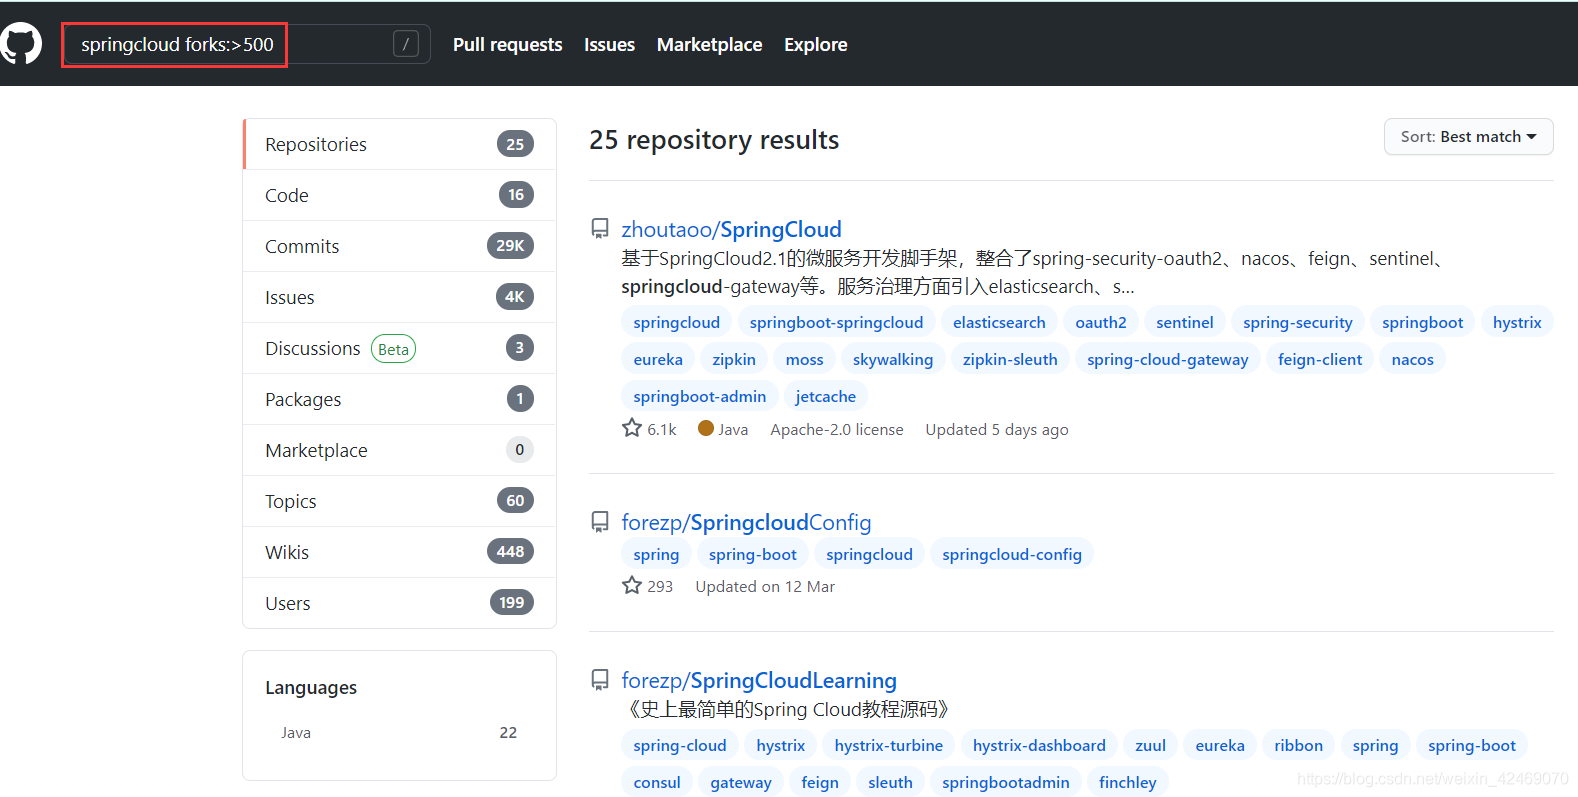This screenshot has width=1578, height=797.
Task: Click the moss topic tag
Action: point(804,359)
